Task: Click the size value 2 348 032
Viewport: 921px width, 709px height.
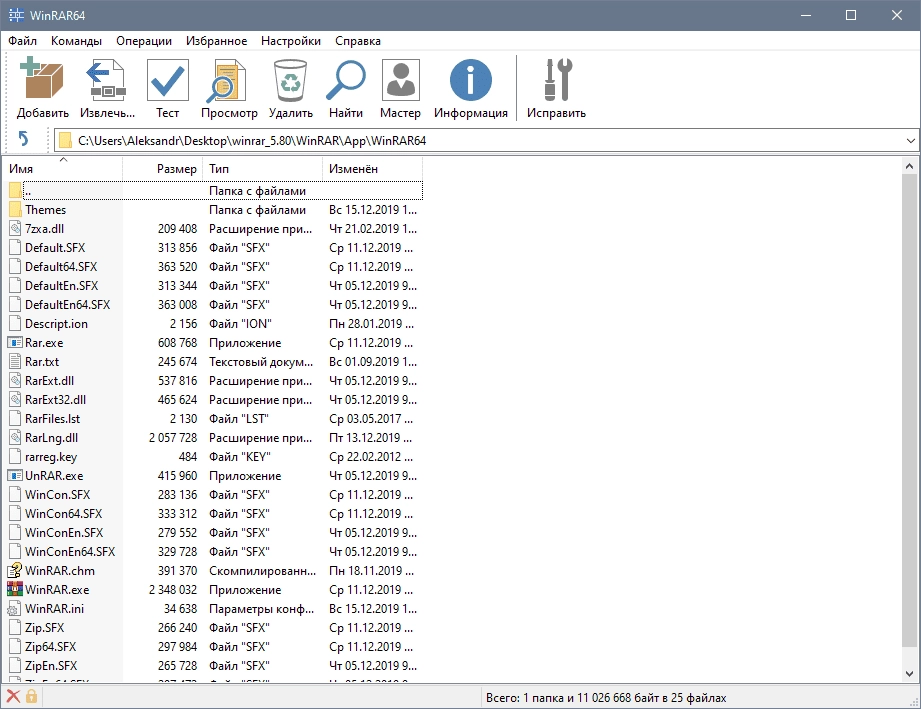Action: click(173, 590)
